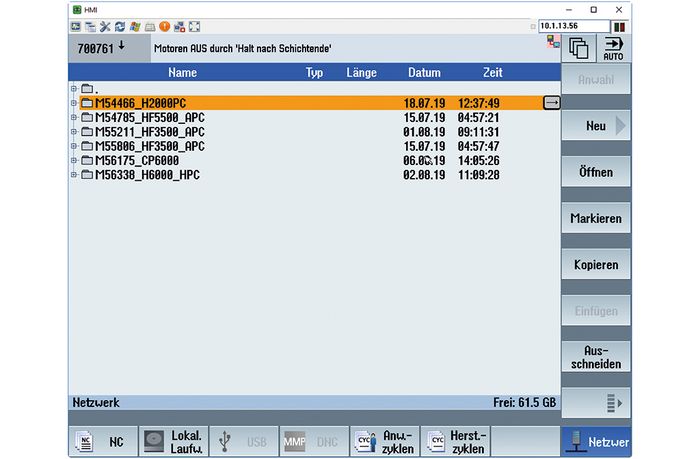Click the red-green indicator beside the IP field
Screen dimensions: 700x459
[620, 27]
